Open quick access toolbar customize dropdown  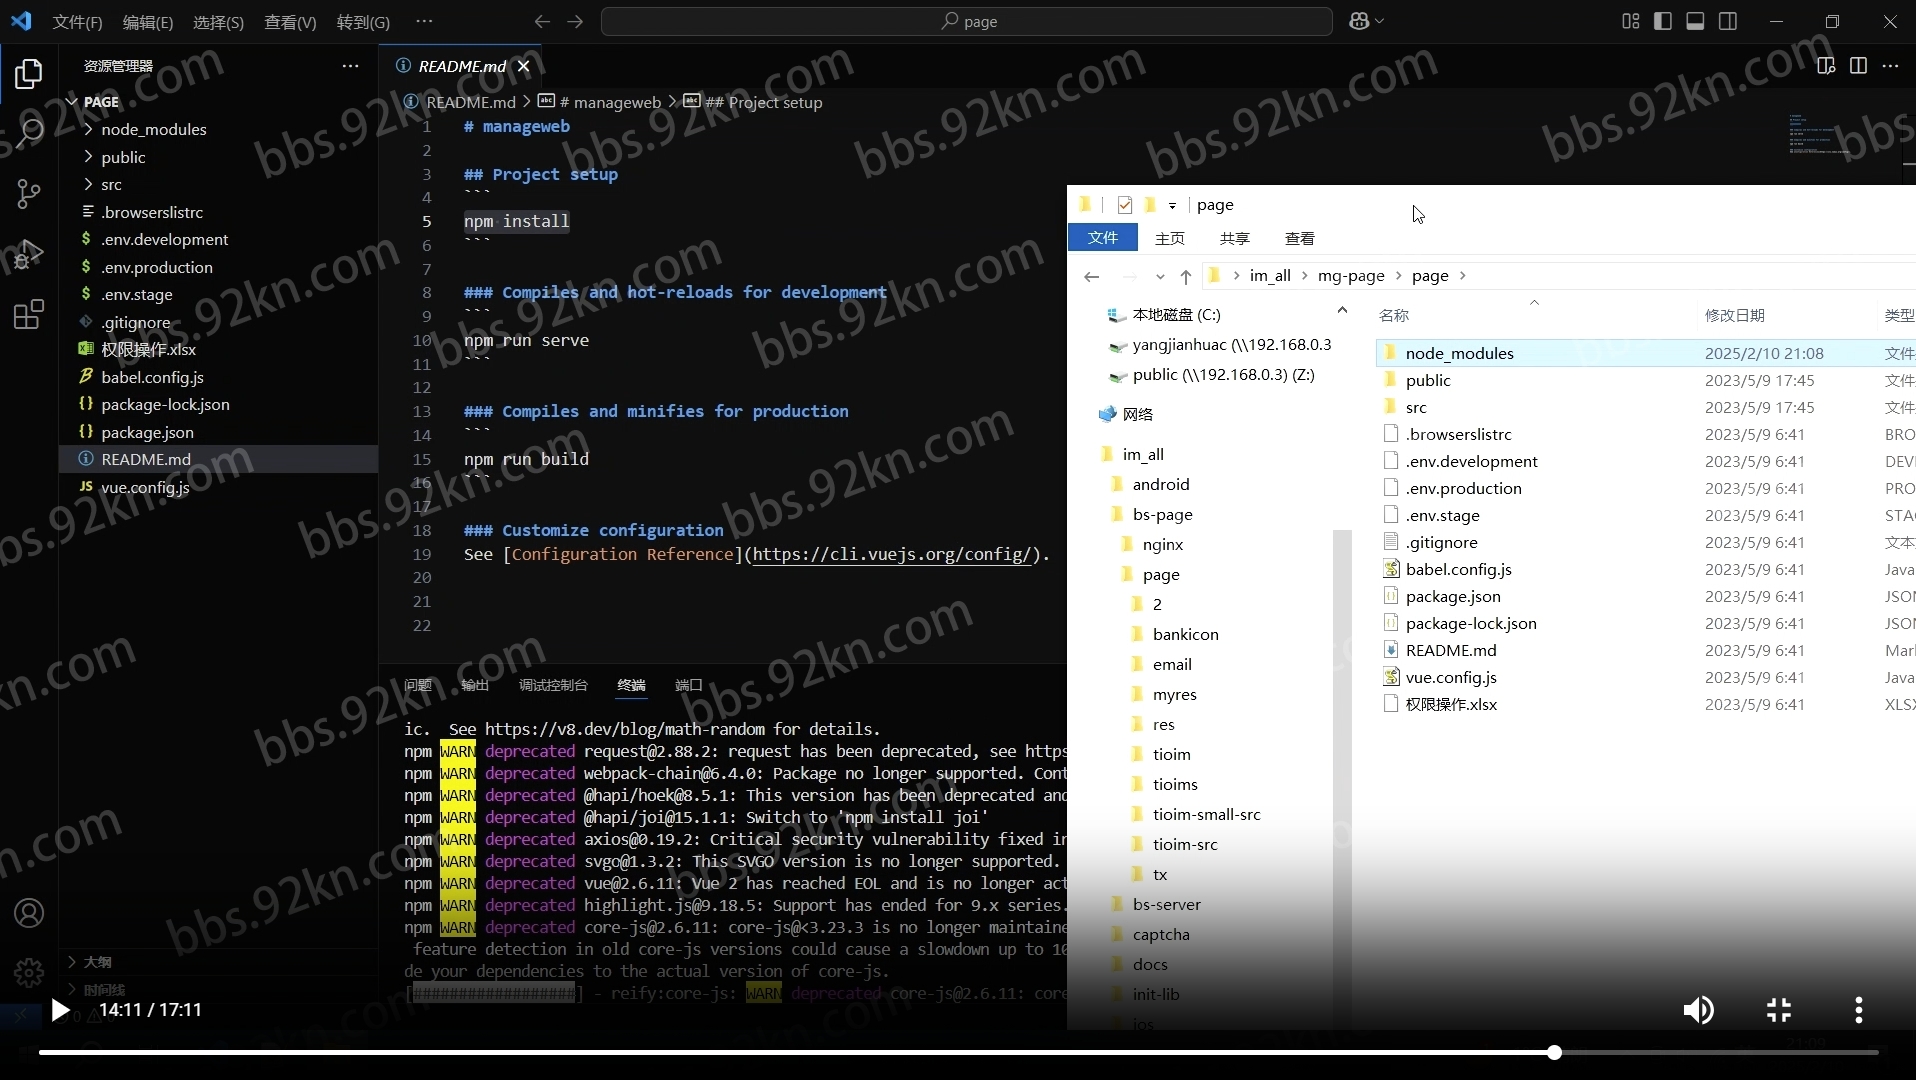(1172, 205)
